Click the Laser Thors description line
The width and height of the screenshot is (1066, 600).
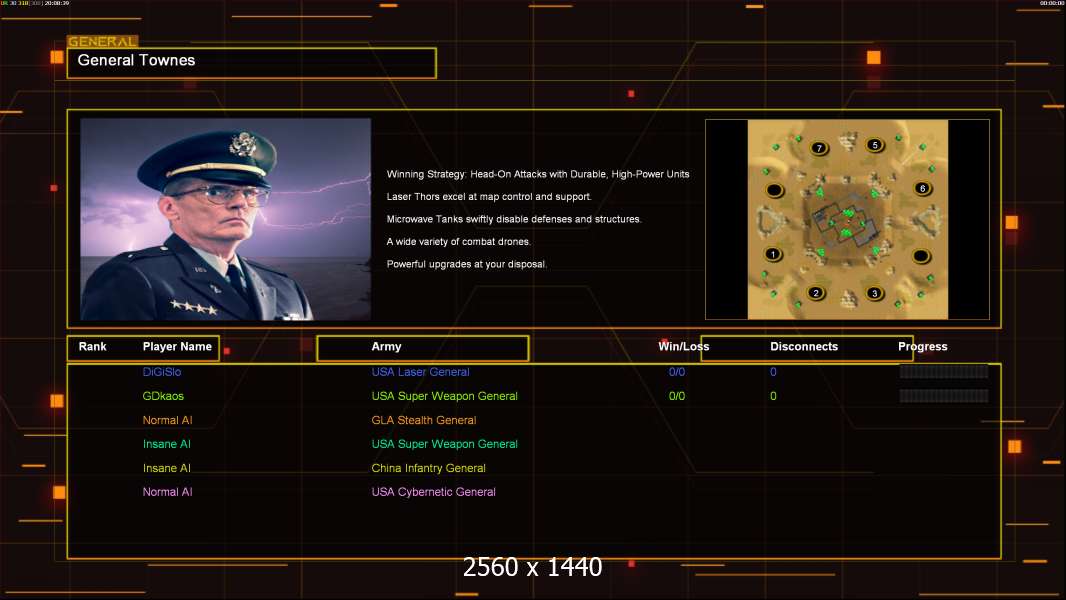[x=489, y=196]
